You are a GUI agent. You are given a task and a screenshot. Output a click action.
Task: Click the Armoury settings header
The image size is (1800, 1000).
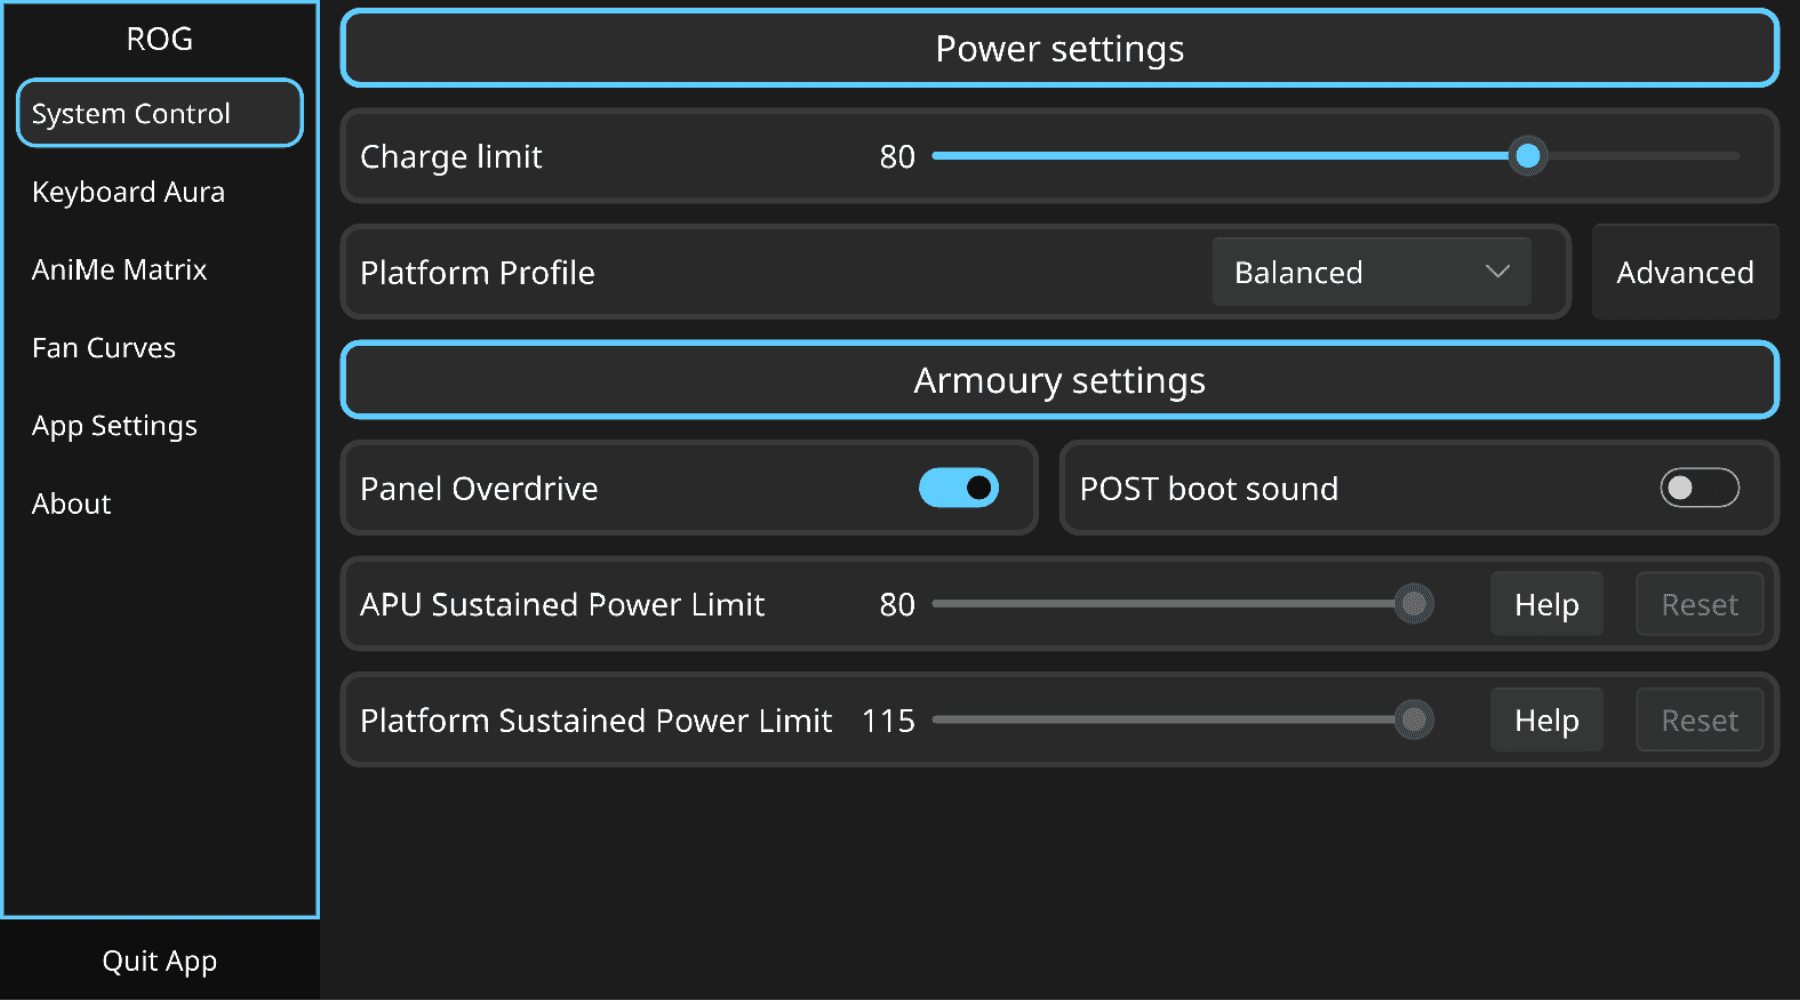[x=1060, y=380]
